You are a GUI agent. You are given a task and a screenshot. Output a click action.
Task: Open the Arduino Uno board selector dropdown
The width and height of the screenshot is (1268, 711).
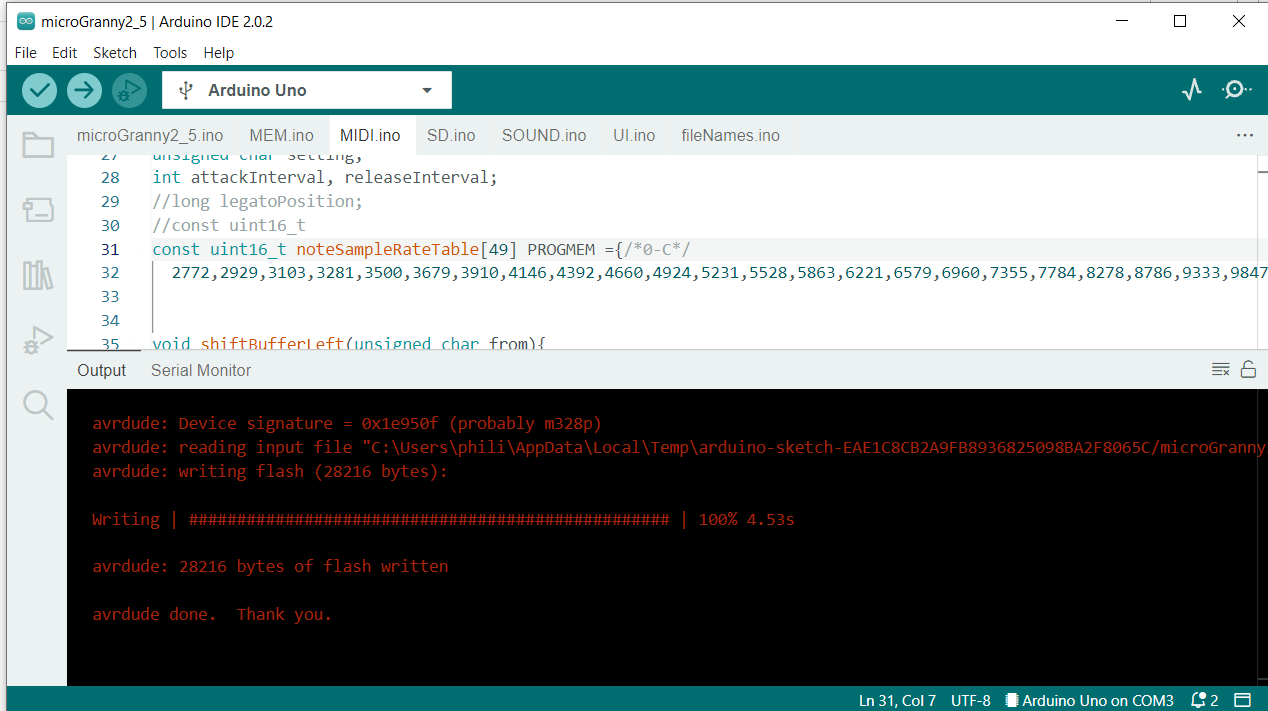[306, 89]
